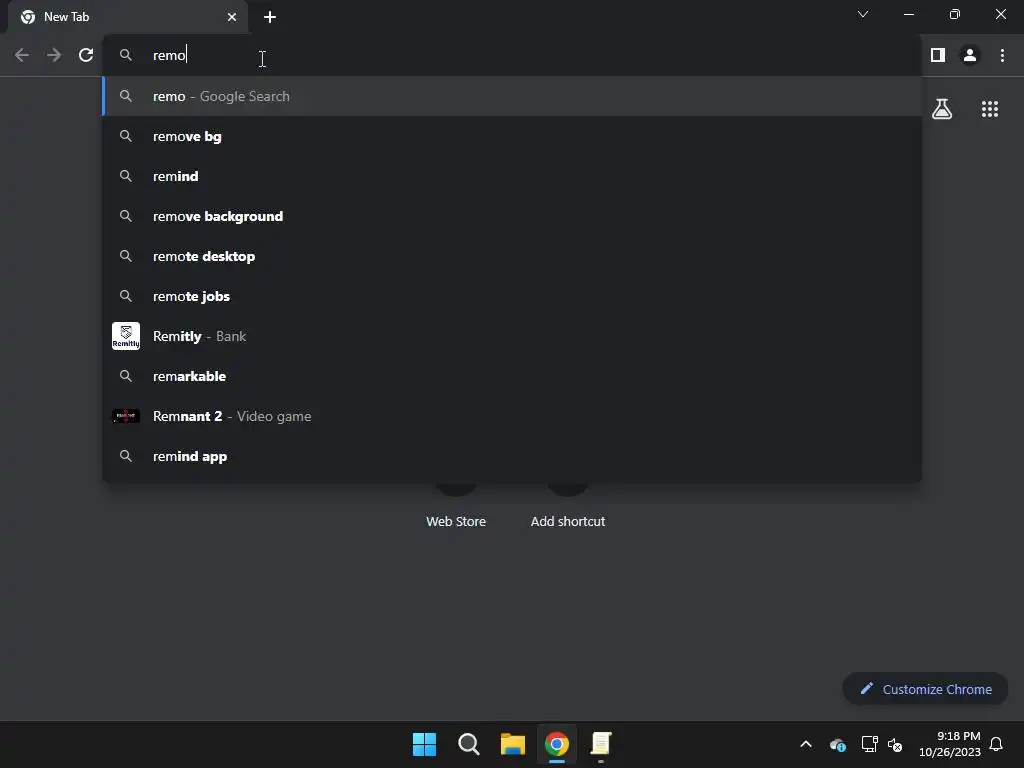Click the cloud sync tray icon
Screen dimensions: 1024x768
(838, 744)
